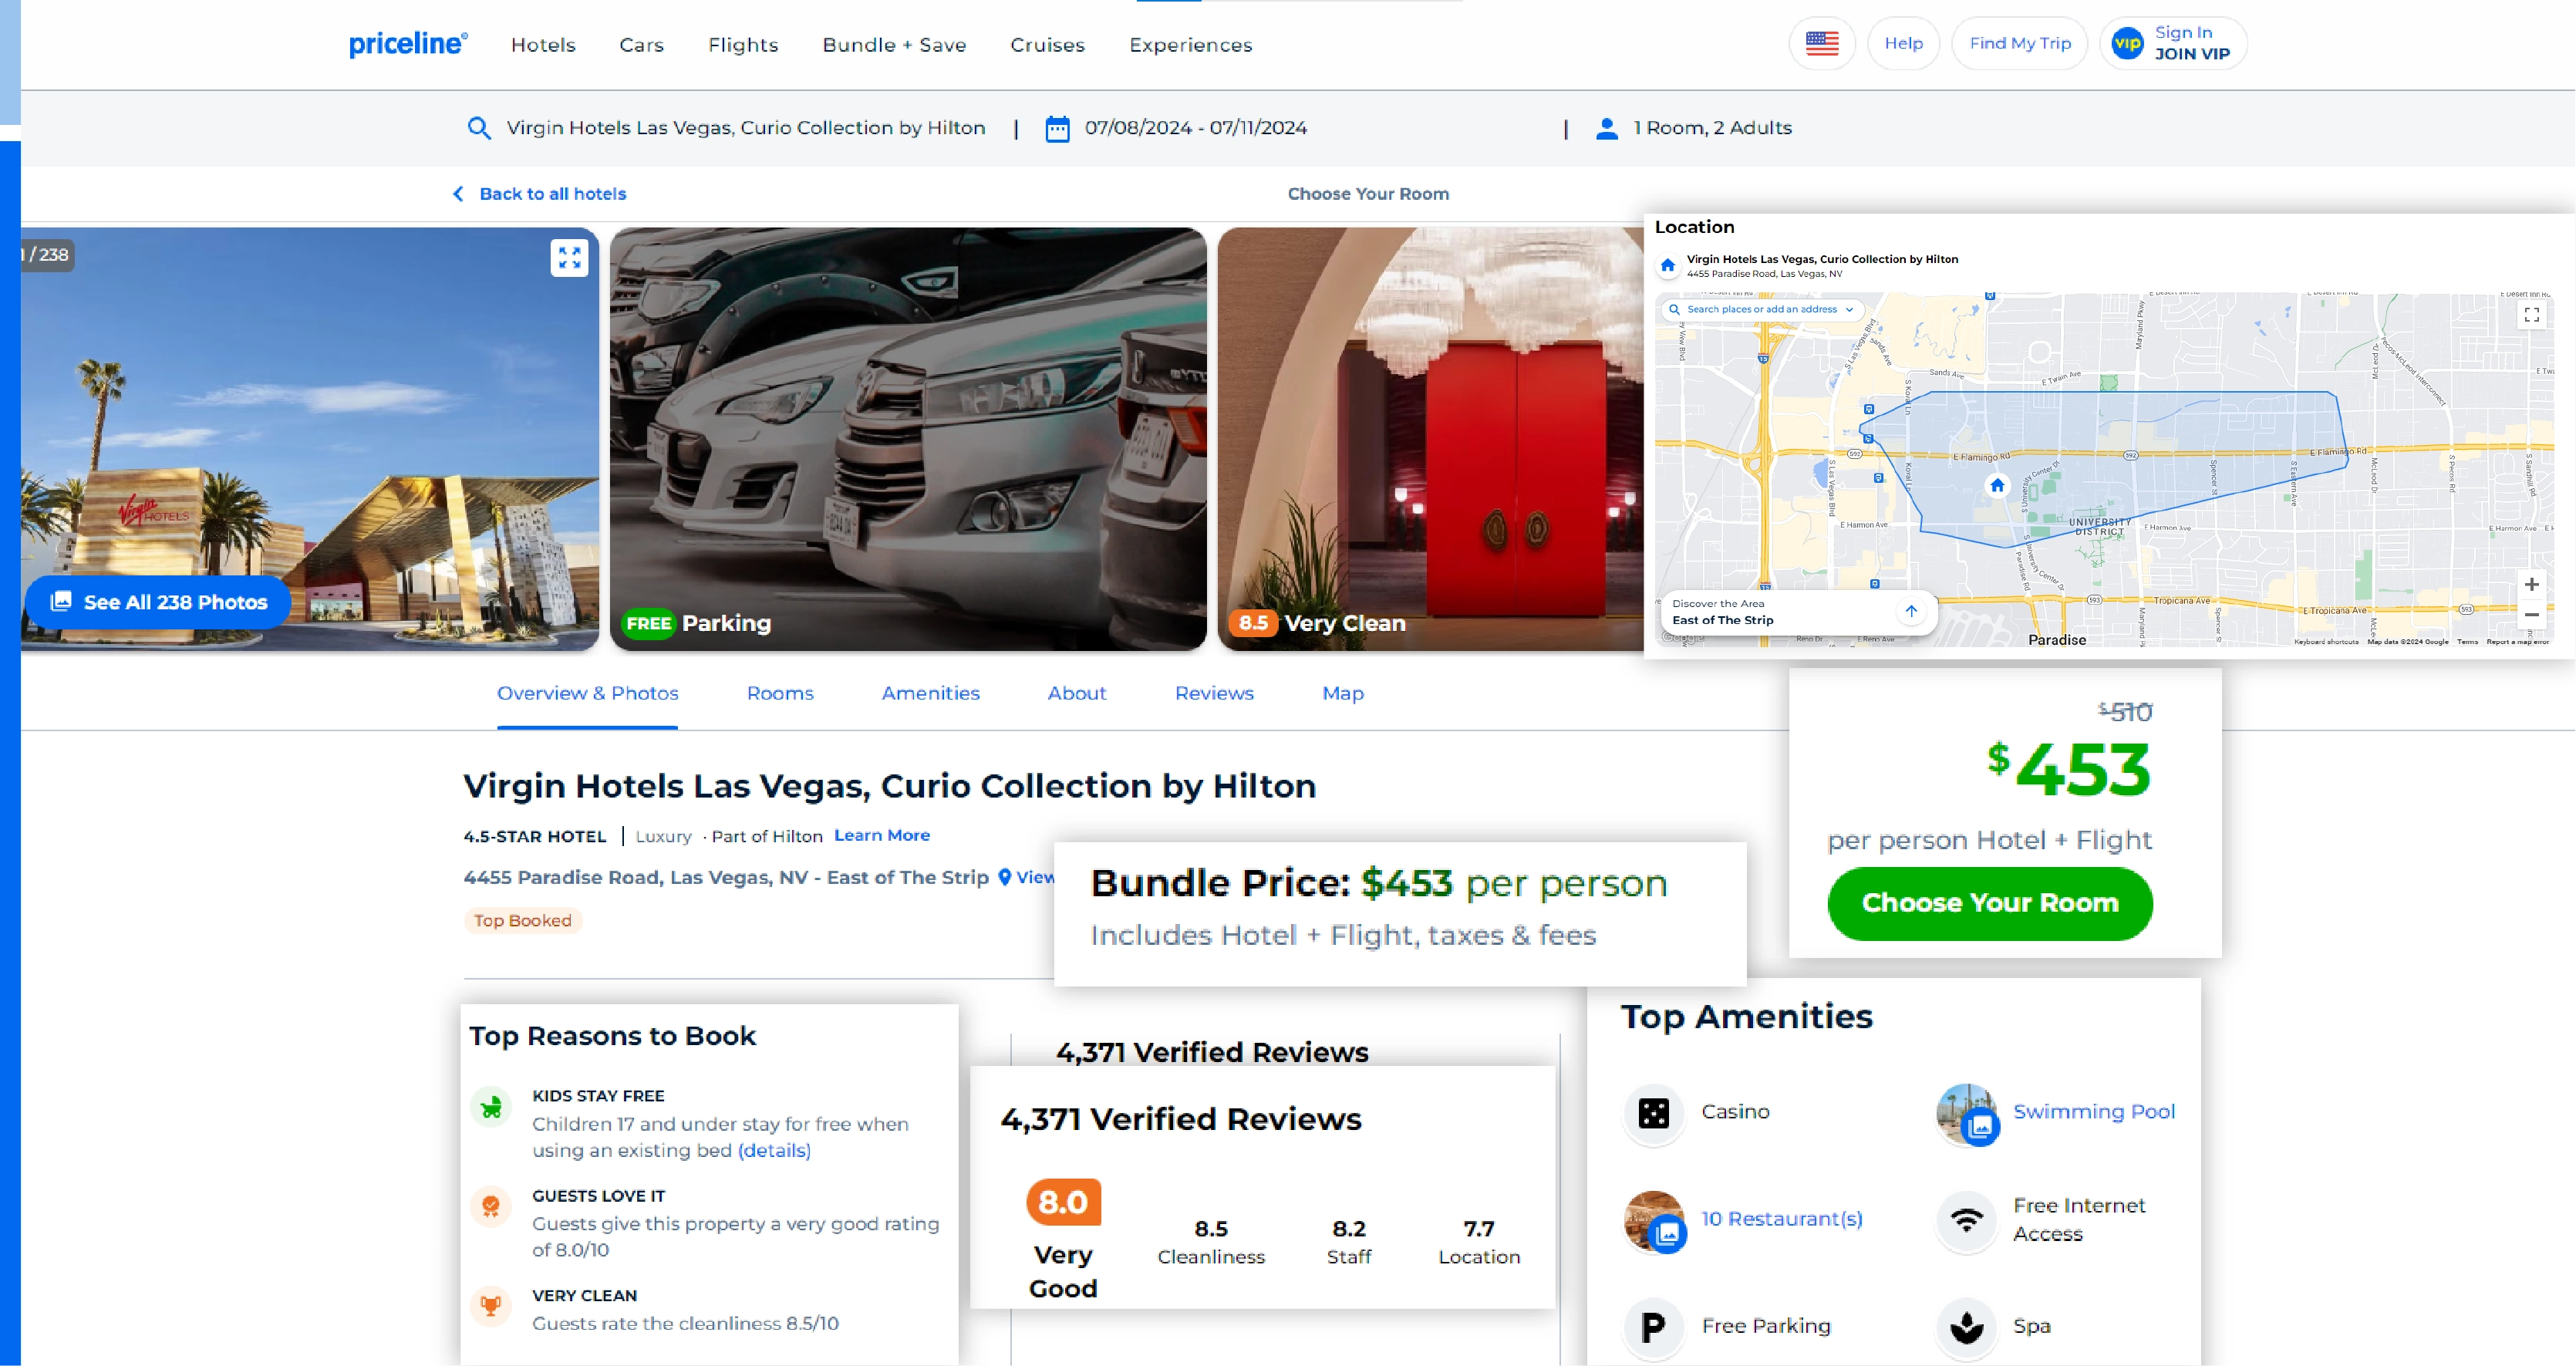Click the hotel home marker on the map
2576x1366 pixels.
[x=1997, y=485]
